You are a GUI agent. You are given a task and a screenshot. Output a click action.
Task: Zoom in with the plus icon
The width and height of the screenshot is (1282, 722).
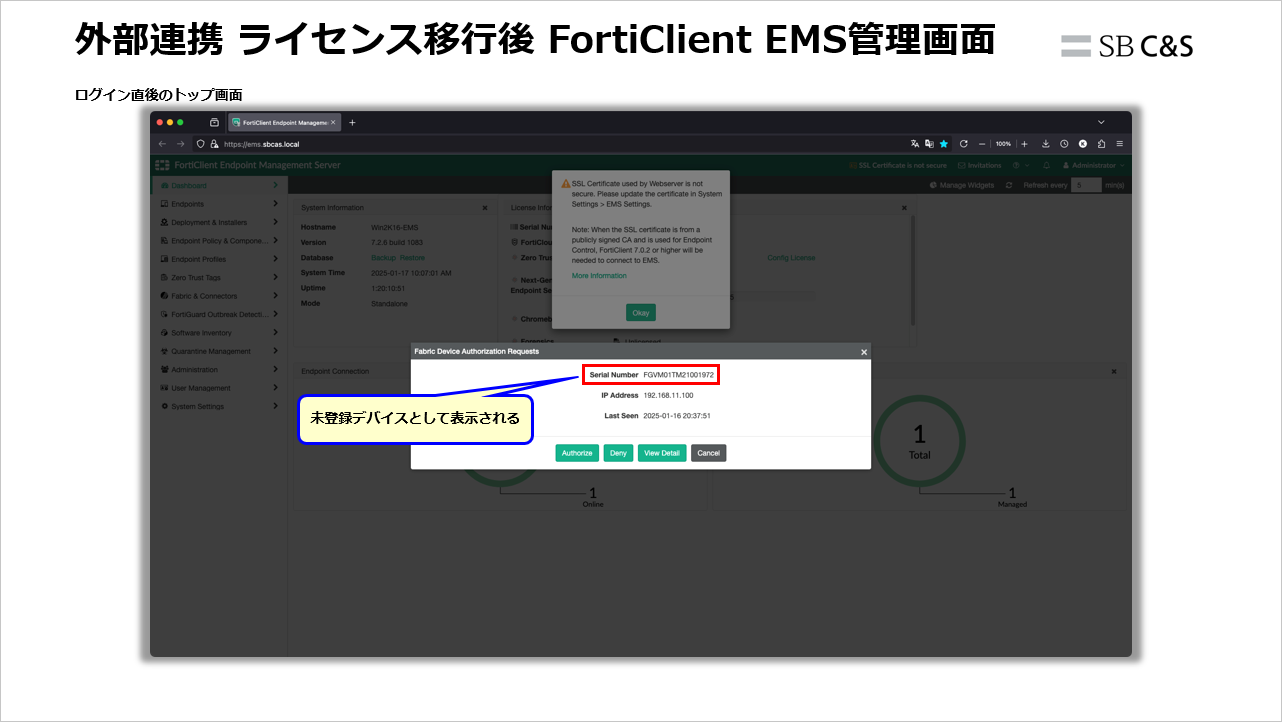pos(1024,144)
